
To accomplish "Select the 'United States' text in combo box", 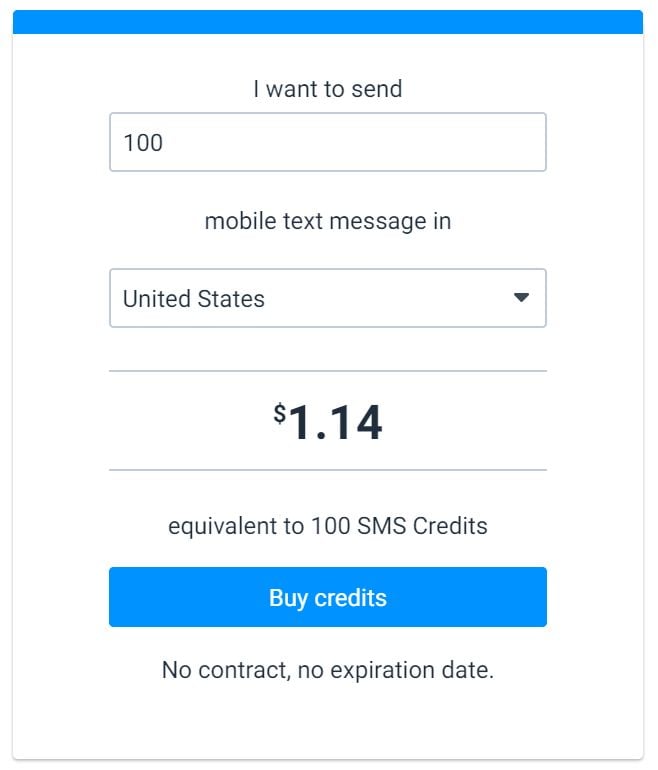I will (x=193, y=299).
